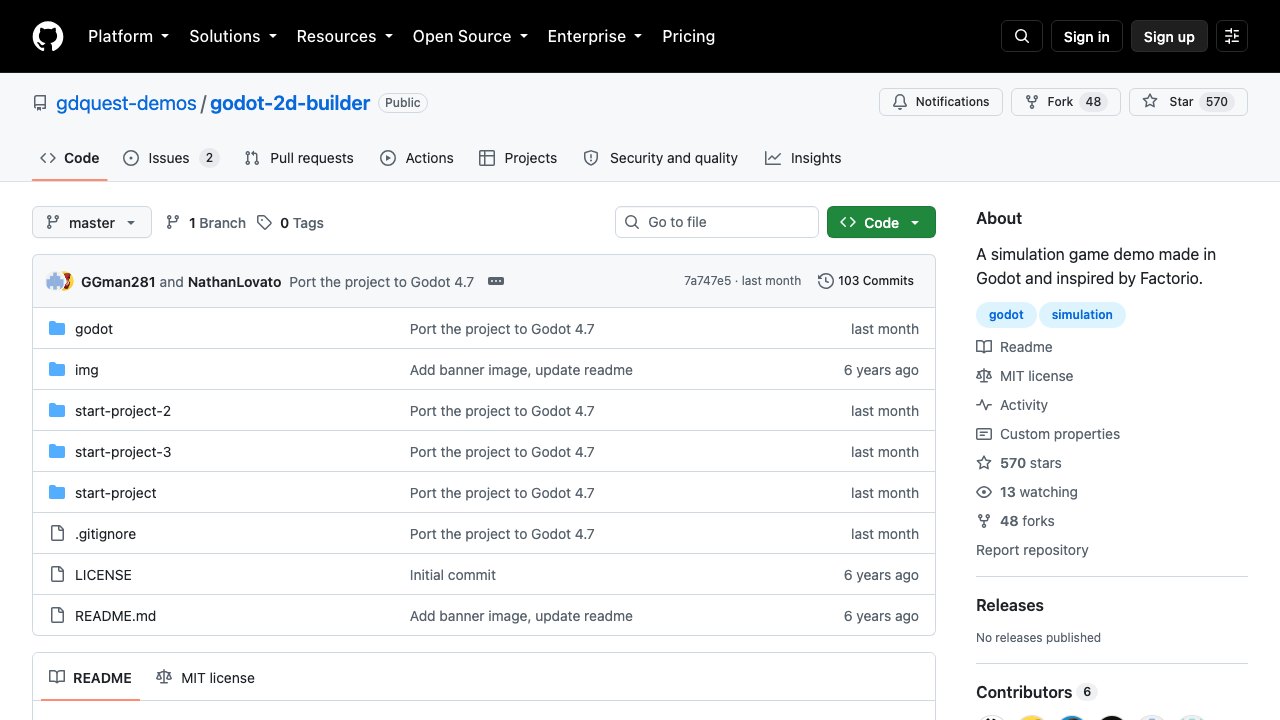Click the commit author avatars

60,281
